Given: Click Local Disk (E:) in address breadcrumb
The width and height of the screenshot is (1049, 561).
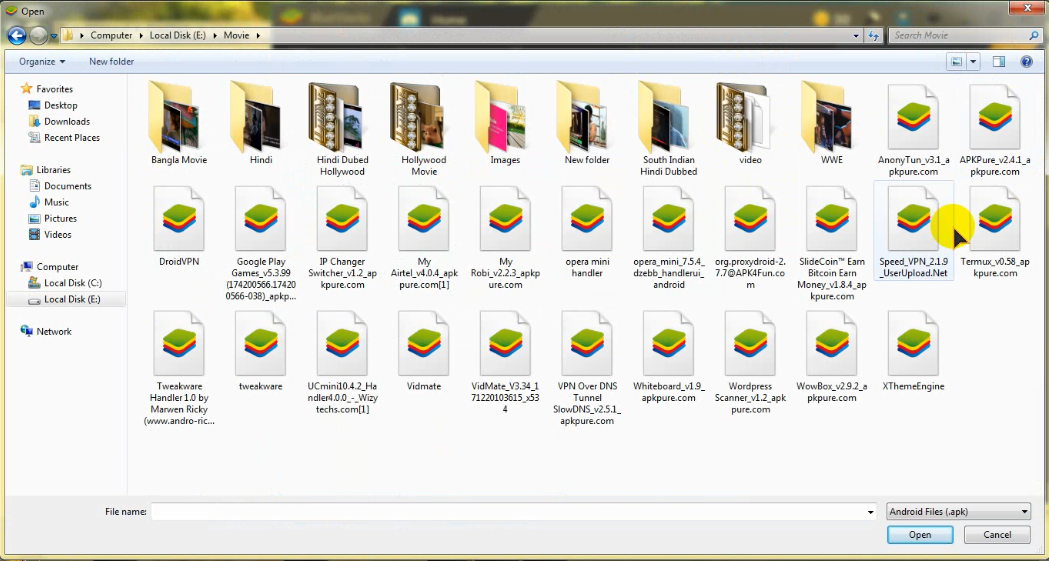Looking at the screenshot, I should 178,35.
